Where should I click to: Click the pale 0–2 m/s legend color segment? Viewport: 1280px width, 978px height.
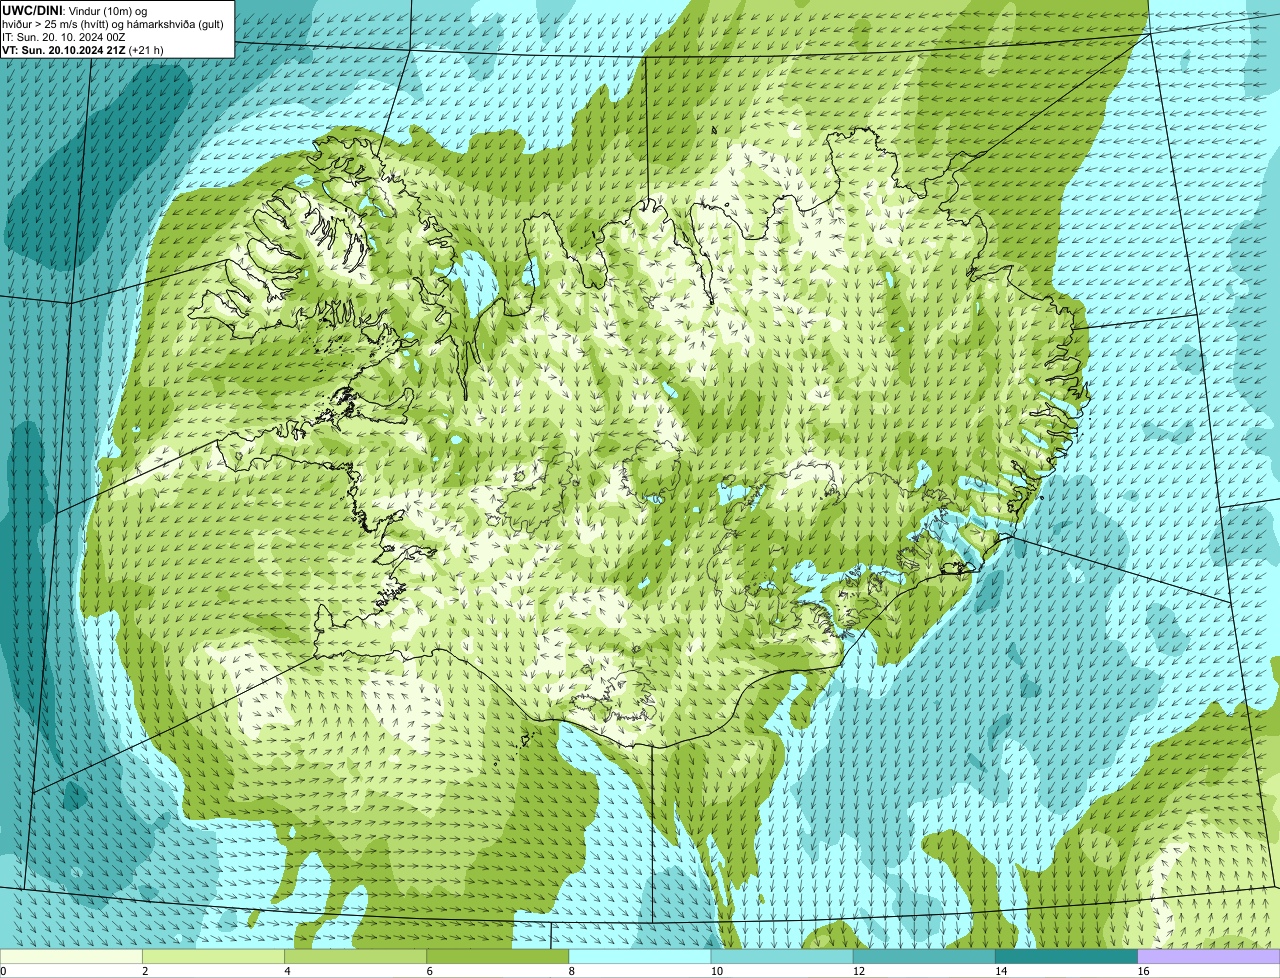pyautogui.click(x=71, y=956)
